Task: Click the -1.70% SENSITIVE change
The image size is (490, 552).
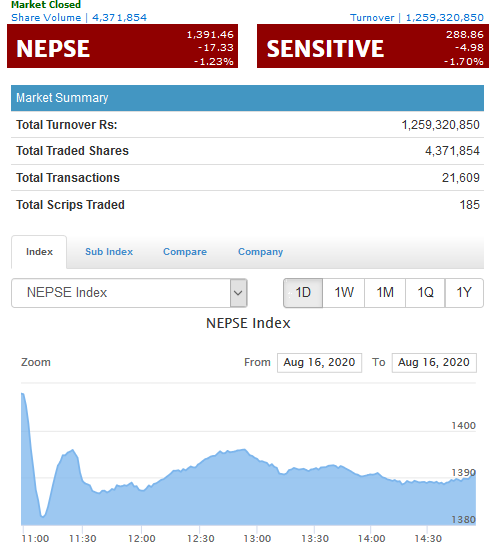Action: pyautogui.click(x=464, y=62)
